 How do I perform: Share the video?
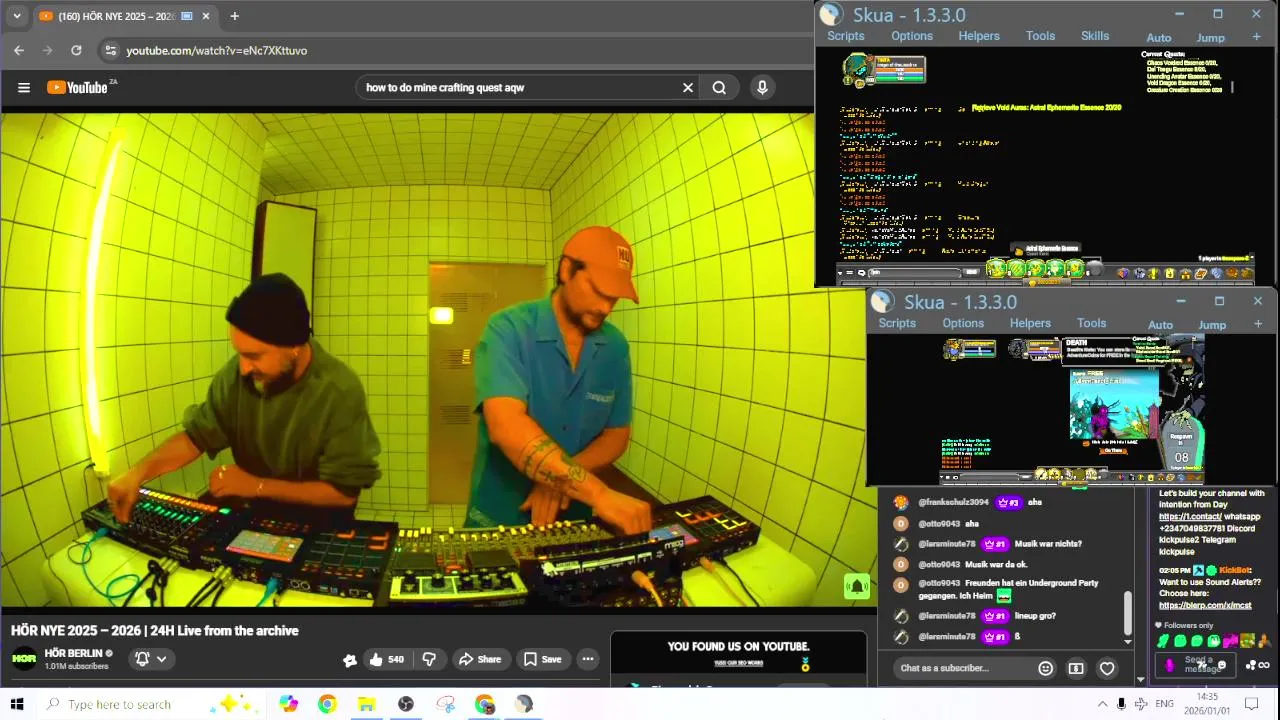click(x=479, y=659)
